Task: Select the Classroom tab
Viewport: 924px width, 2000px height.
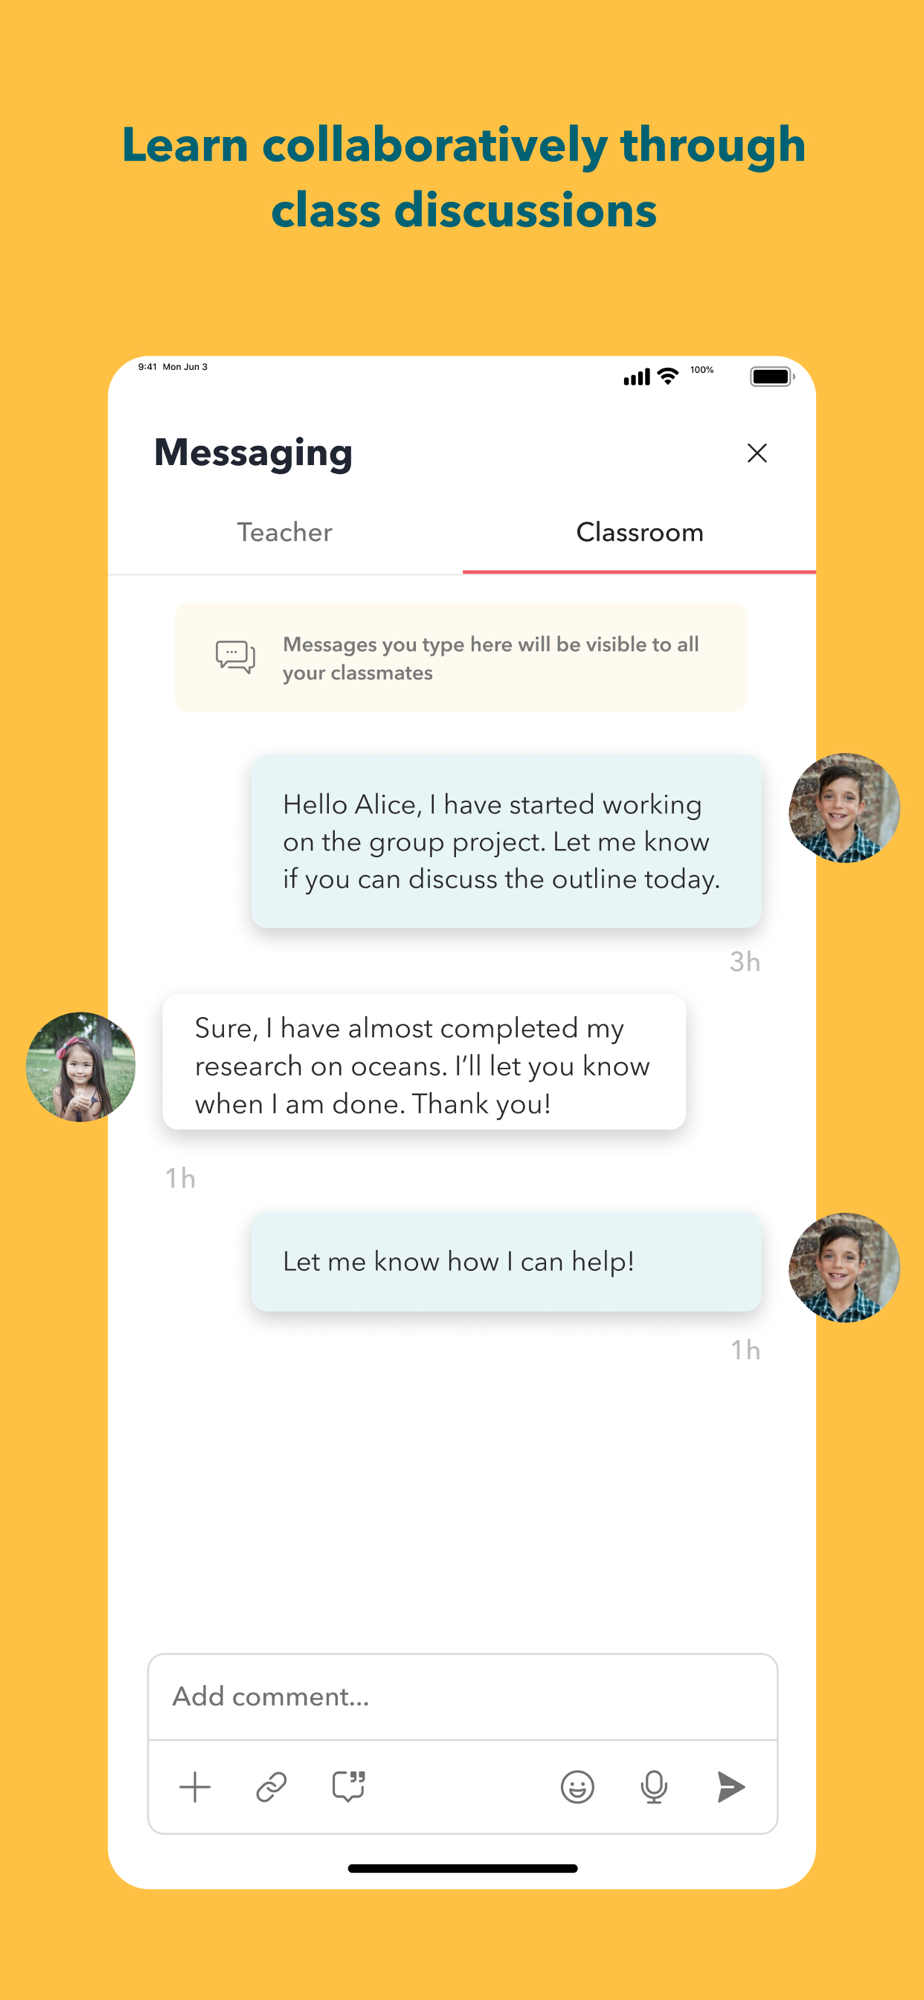Action: tap(640, 532)
